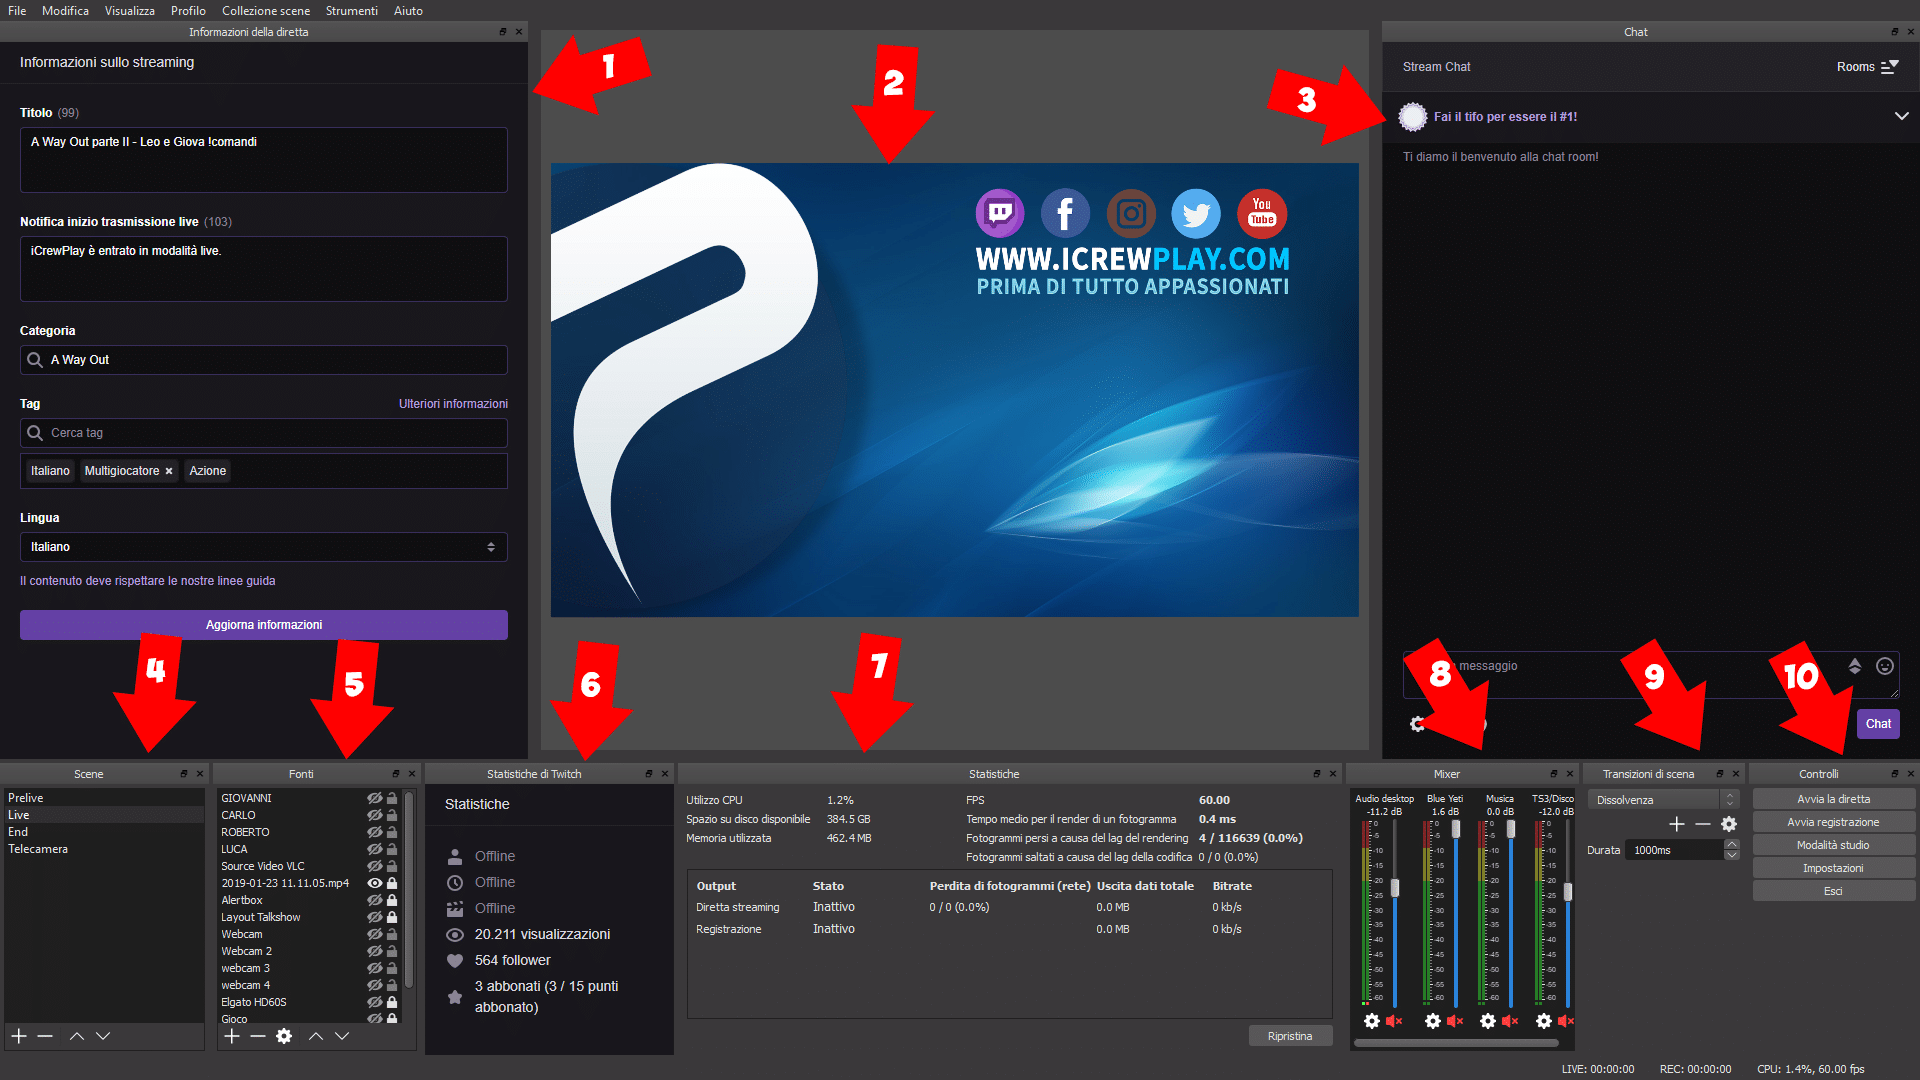1920x1080 pixels.
Task: Lock the GIOVANNI source
Action: point(393,798)
